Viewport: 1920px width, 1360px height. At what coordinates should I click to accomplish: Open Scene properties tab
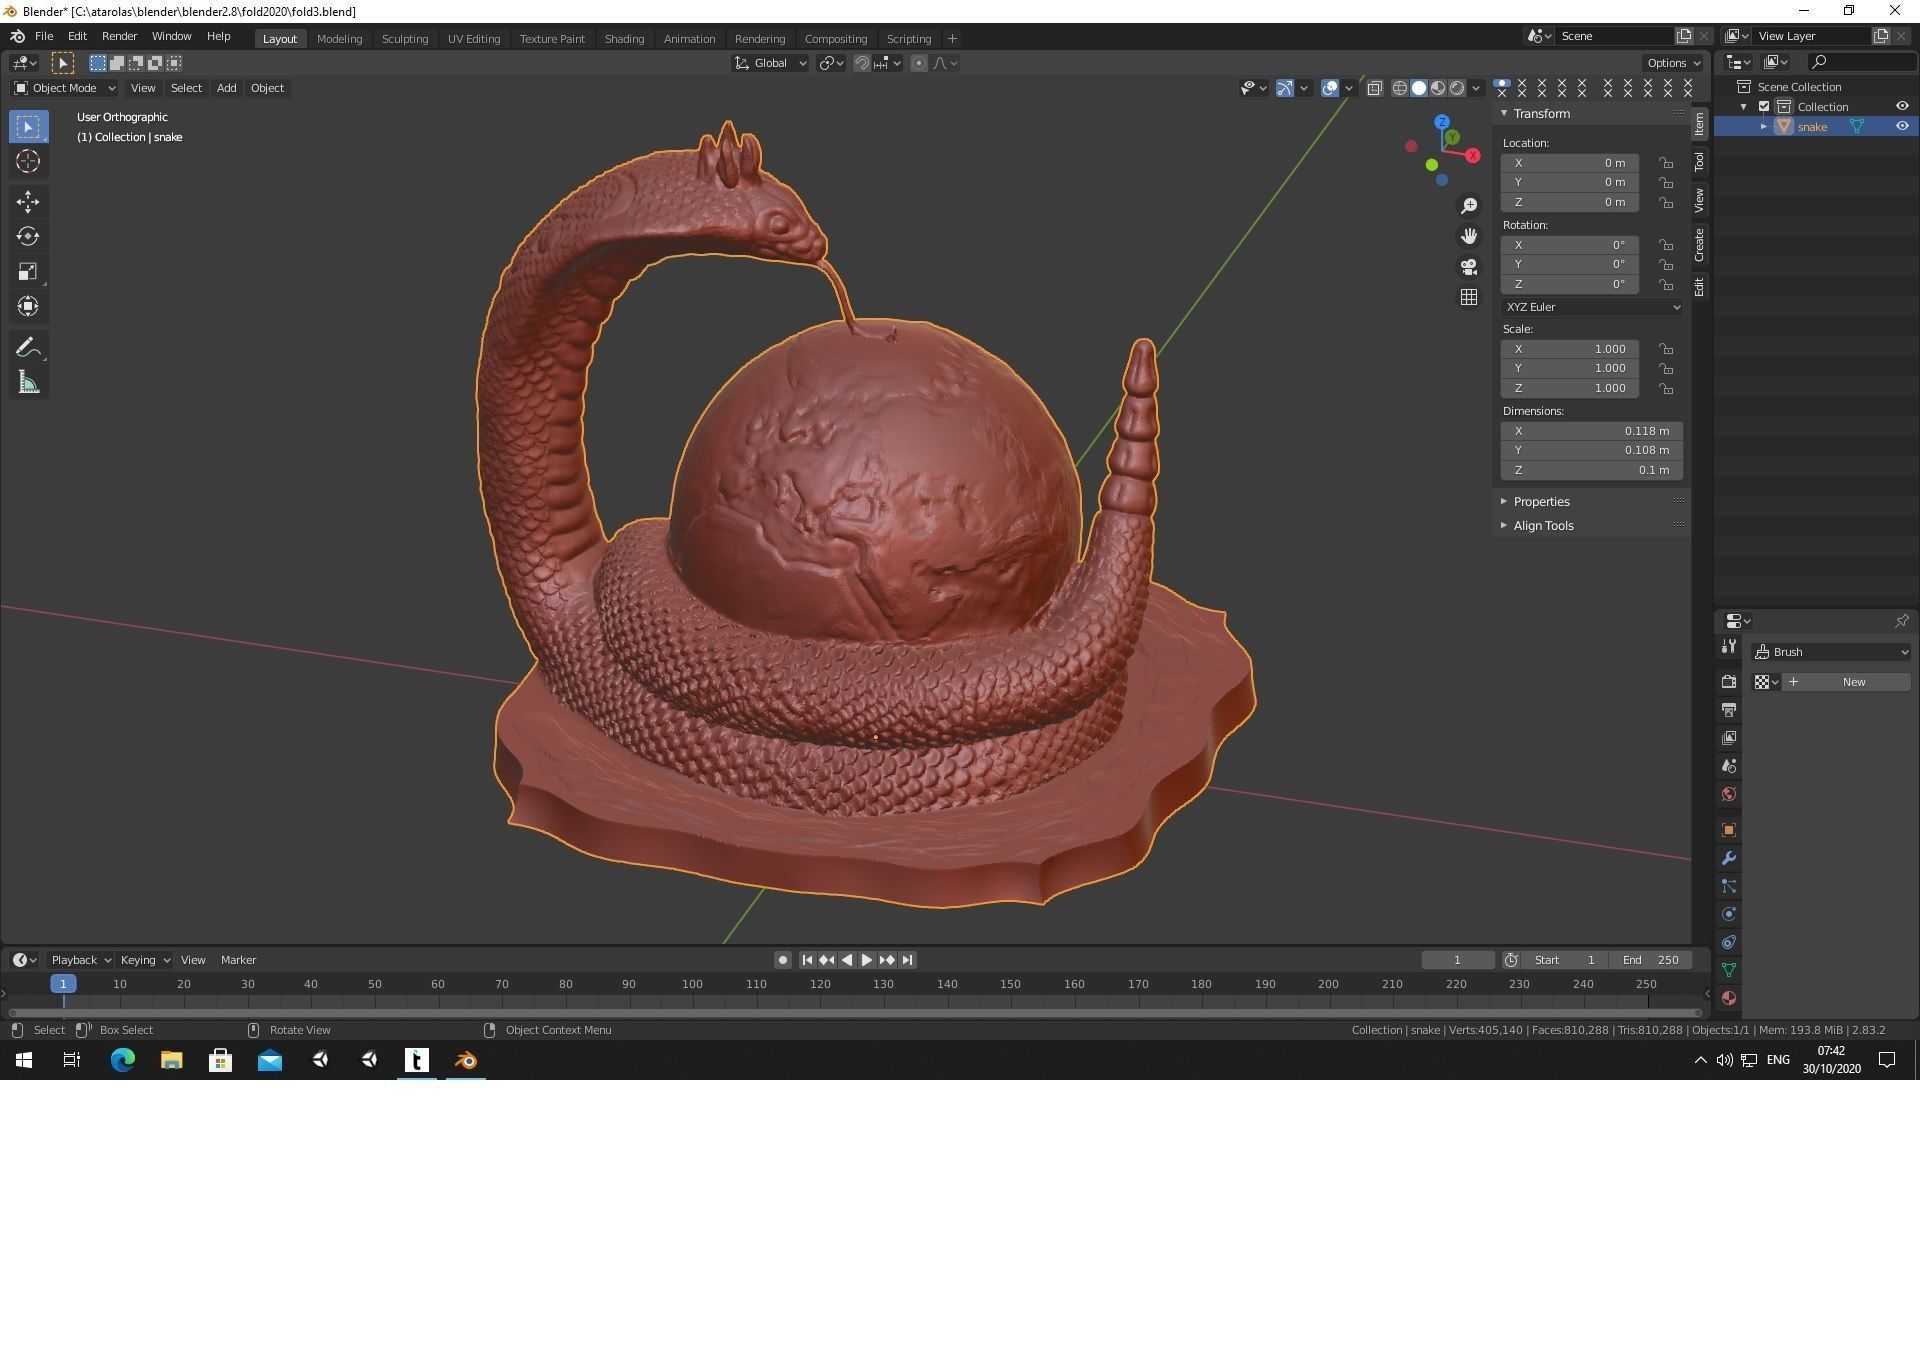point(1729,766)
